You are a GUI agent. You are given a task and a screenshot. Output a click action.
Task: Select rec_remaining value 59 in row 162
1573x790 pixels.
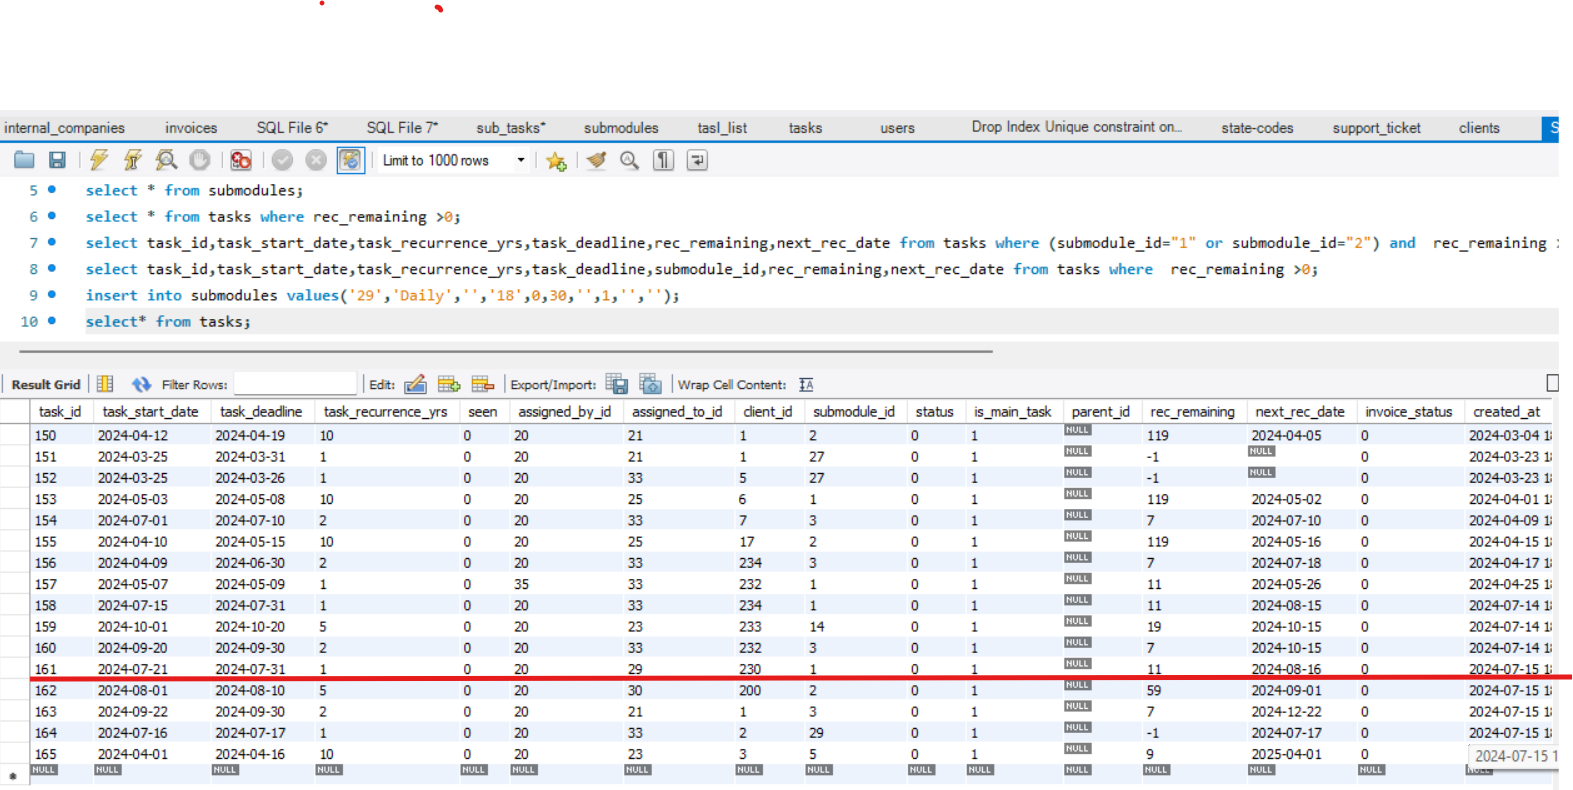(x=1192, y=691)
